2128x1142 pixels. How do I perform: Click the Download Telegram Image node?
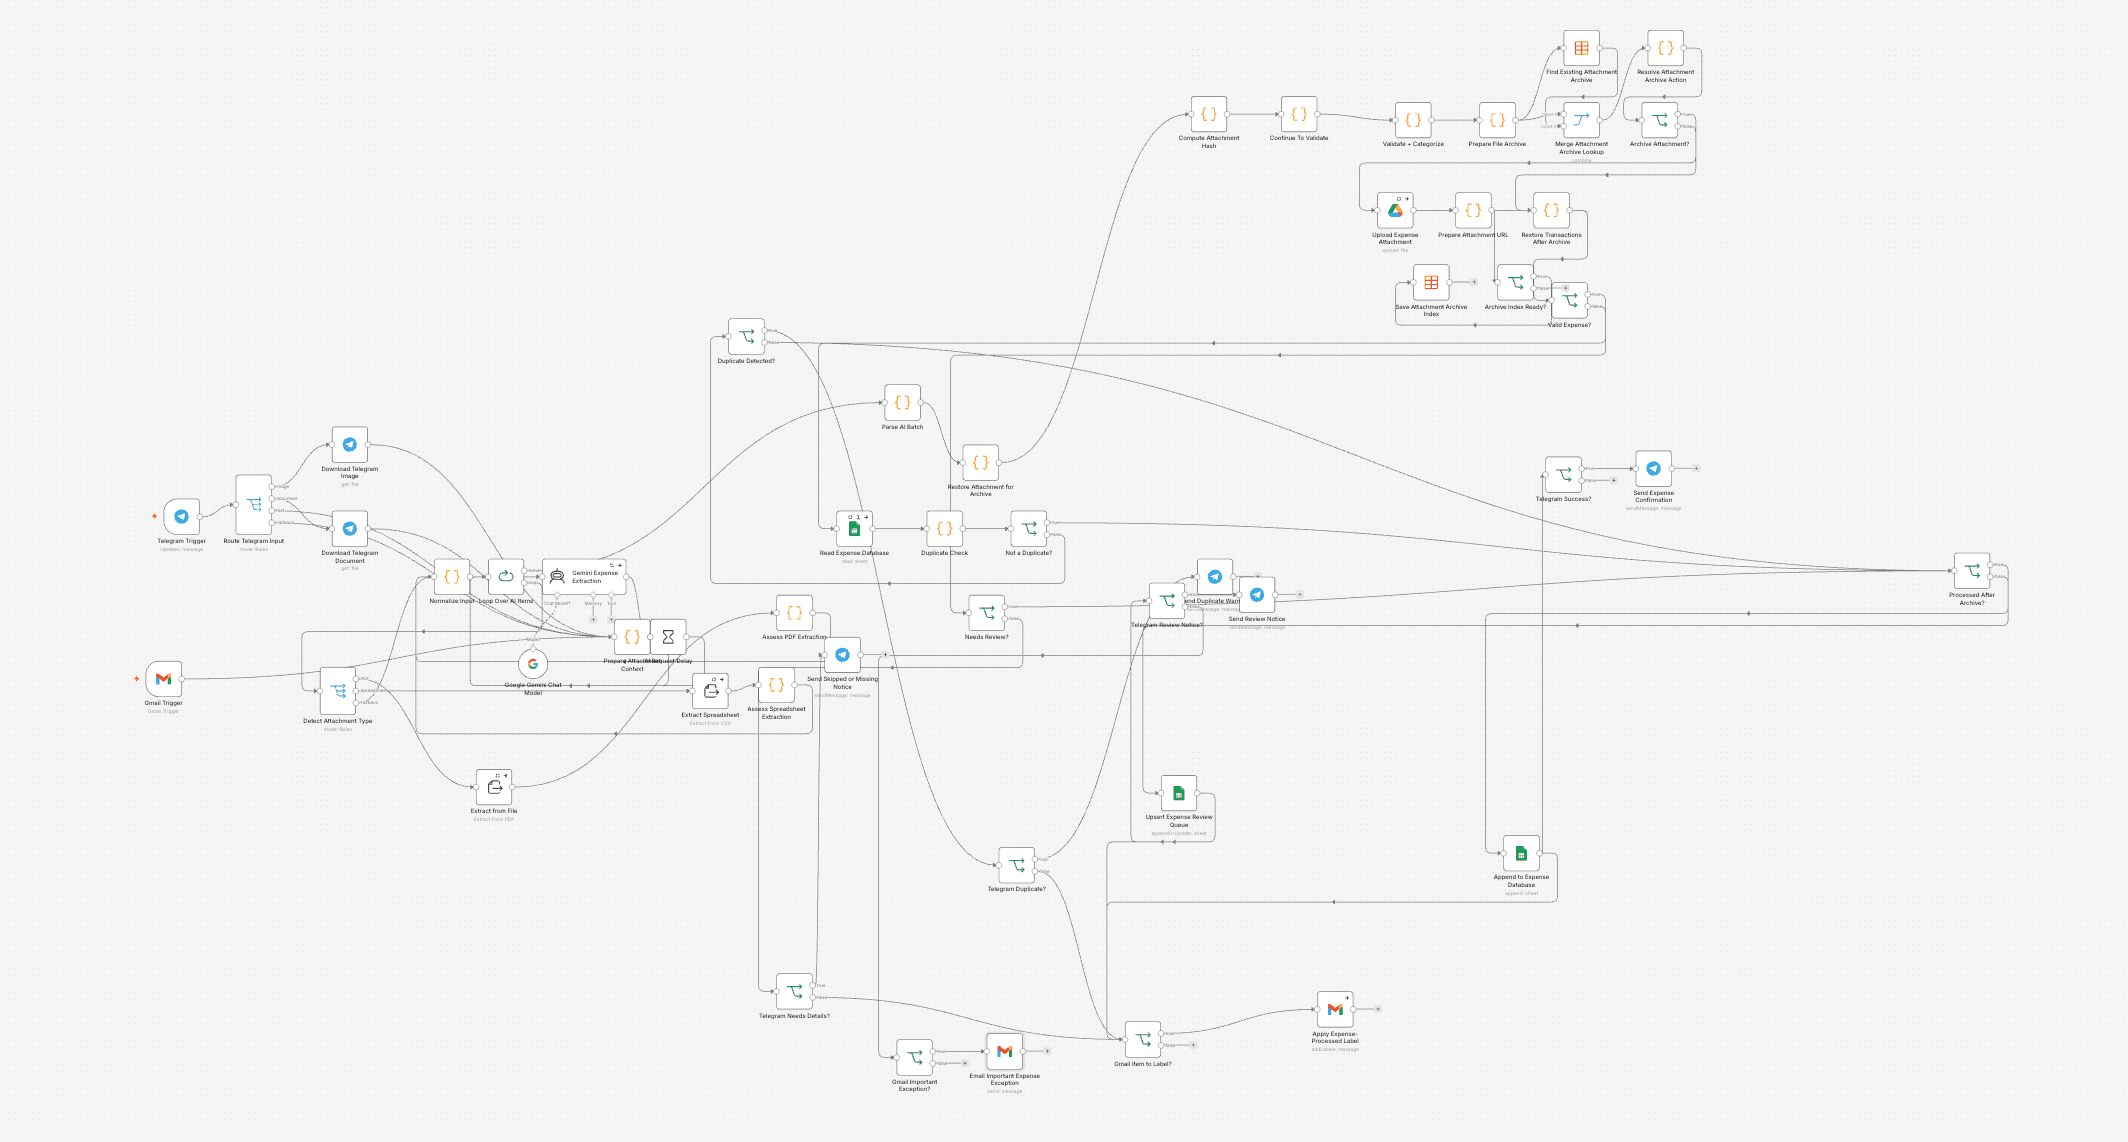tap(350, 445)
